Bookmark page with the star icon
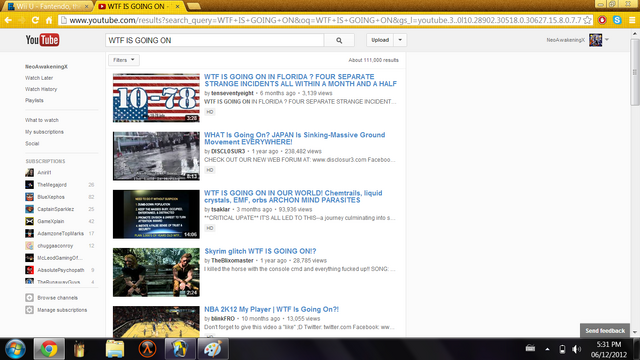Screen dimensions: 640x360 [587, 20]
